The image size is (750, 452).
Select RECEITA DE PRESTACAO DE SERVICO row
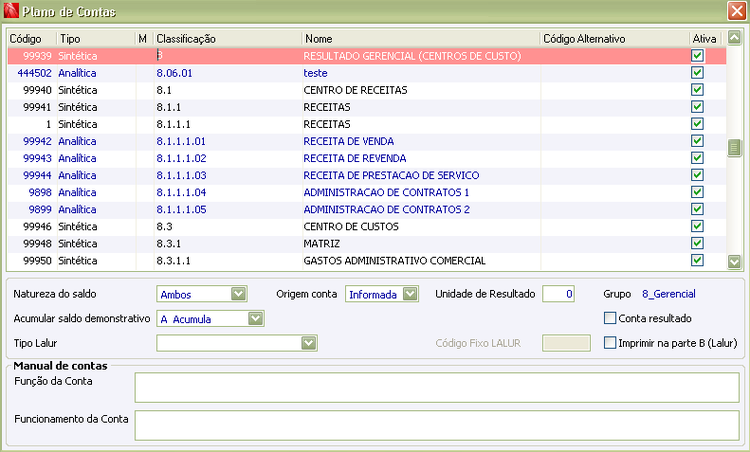pyautogui.click(x=366, y=175)
